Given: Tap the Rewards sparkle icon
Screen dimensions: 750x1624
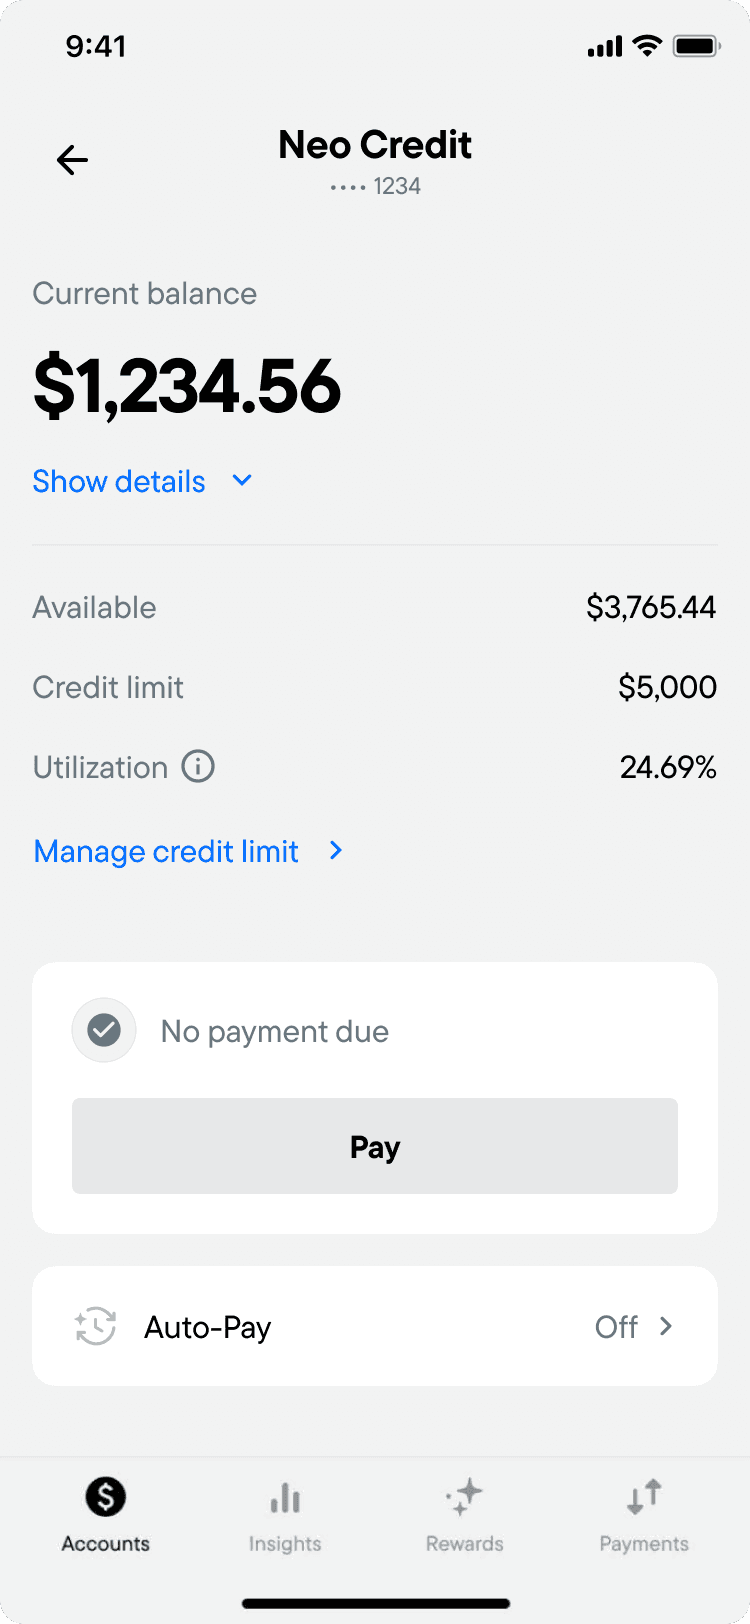Looking at the screenshot, I should tap(464, 1497).
